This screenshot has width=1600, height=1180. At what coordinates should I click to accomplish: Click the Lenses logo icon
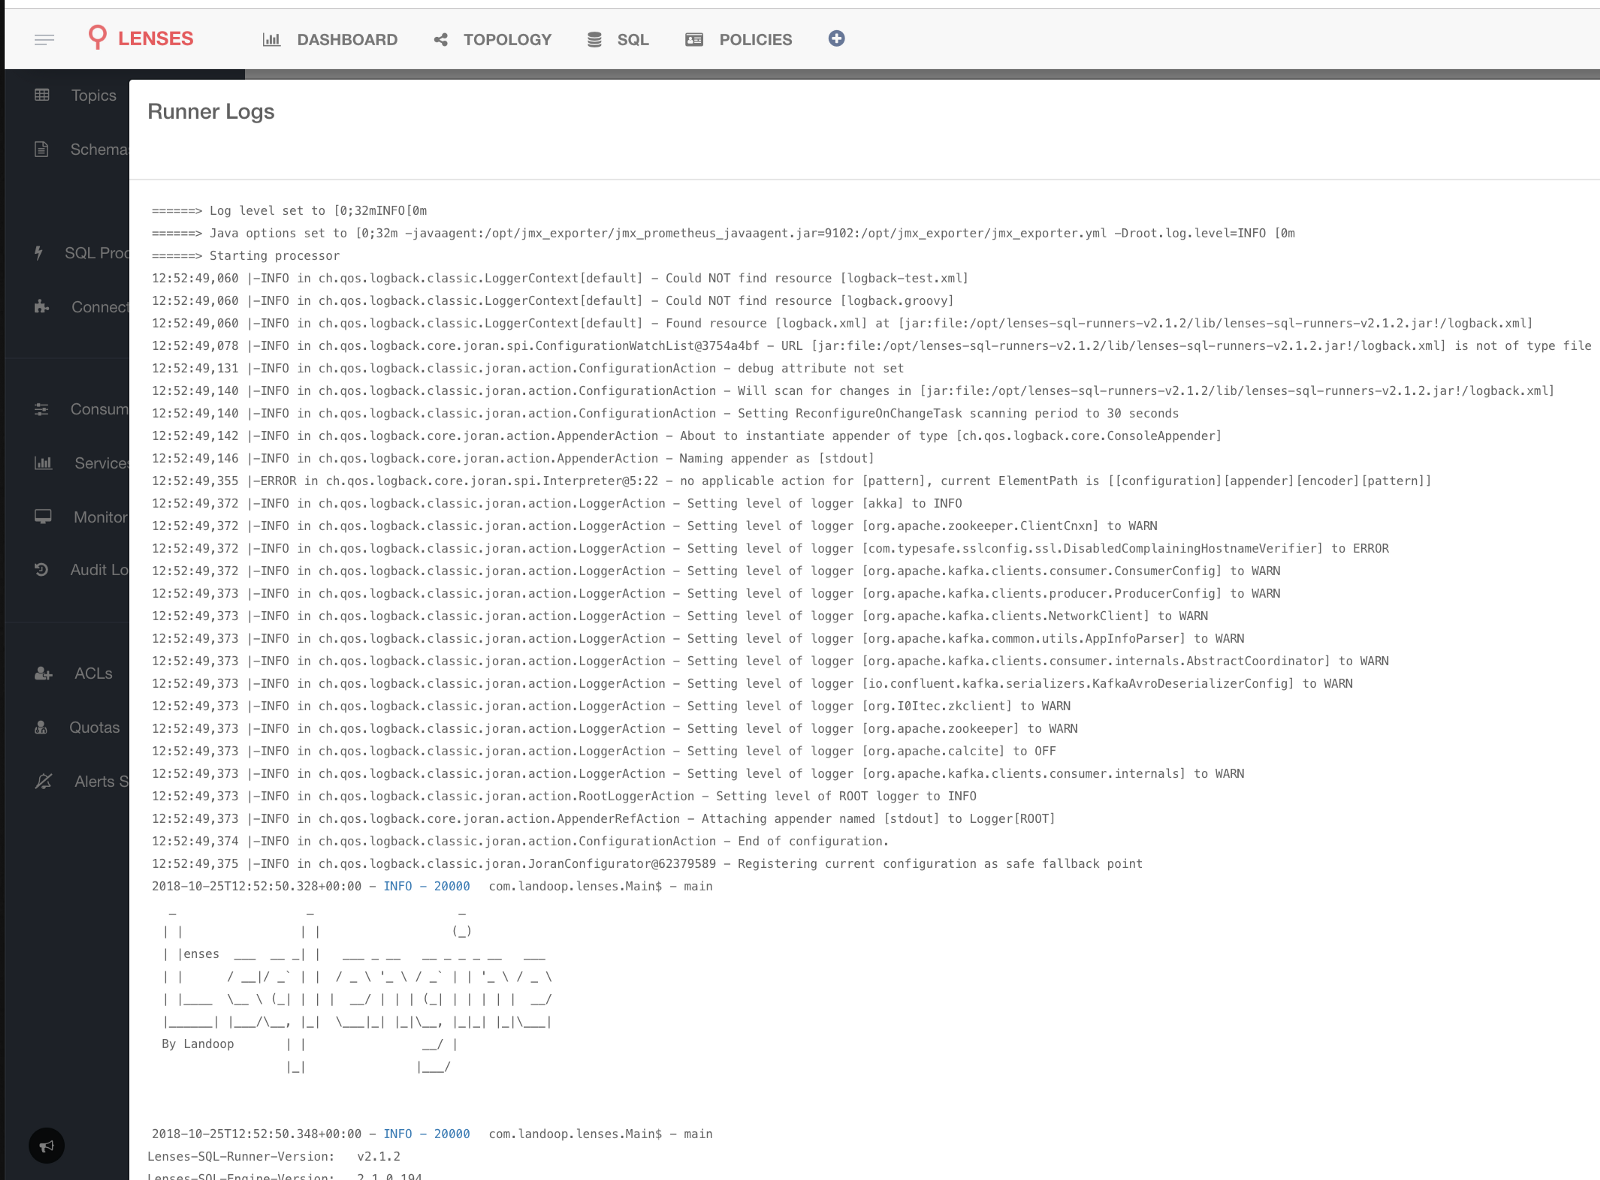tap(97, 38)
